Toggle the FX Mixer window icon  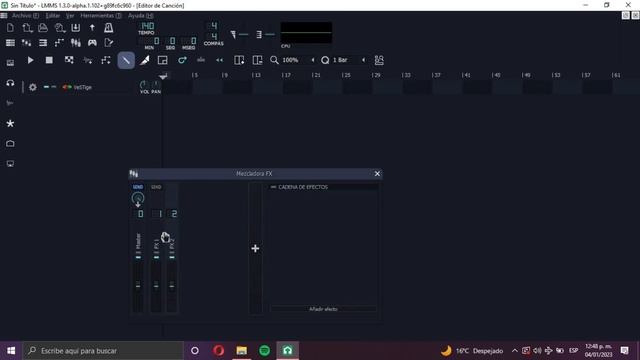(76, 42)
